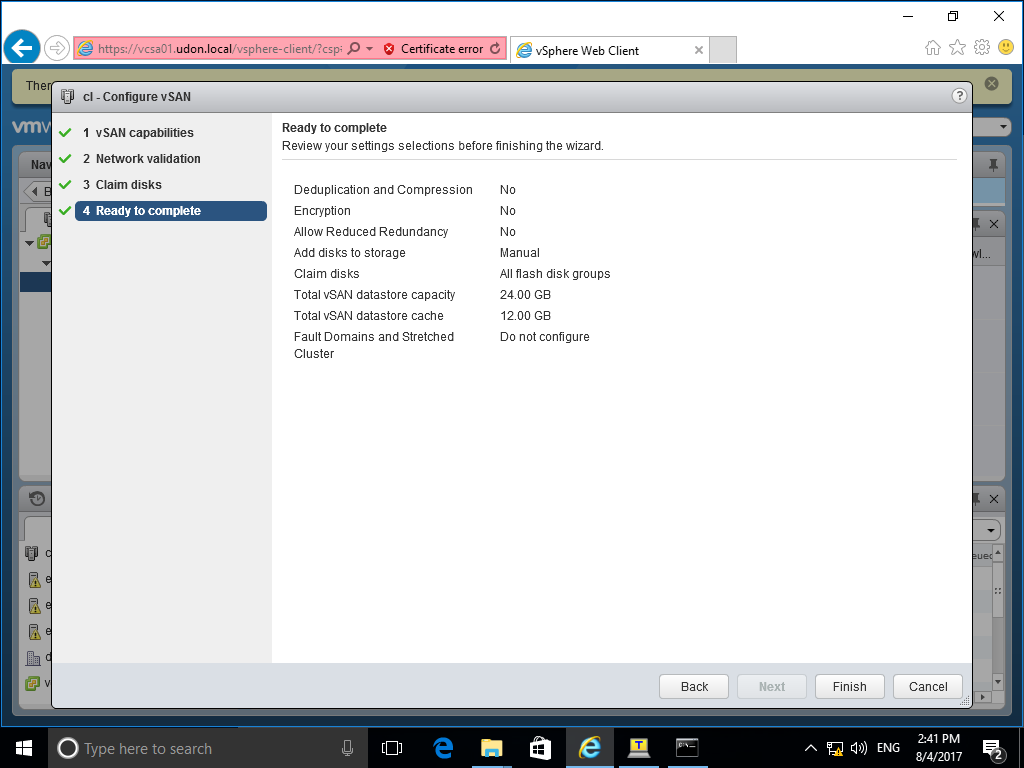Click the taskbar microphone icon
This screenshot has height=768, width=1024.
347,748
